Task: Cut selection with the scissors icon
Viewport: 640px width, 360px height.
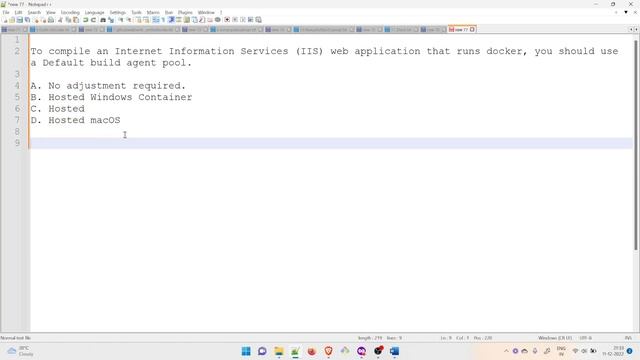Action: point(60,20)
